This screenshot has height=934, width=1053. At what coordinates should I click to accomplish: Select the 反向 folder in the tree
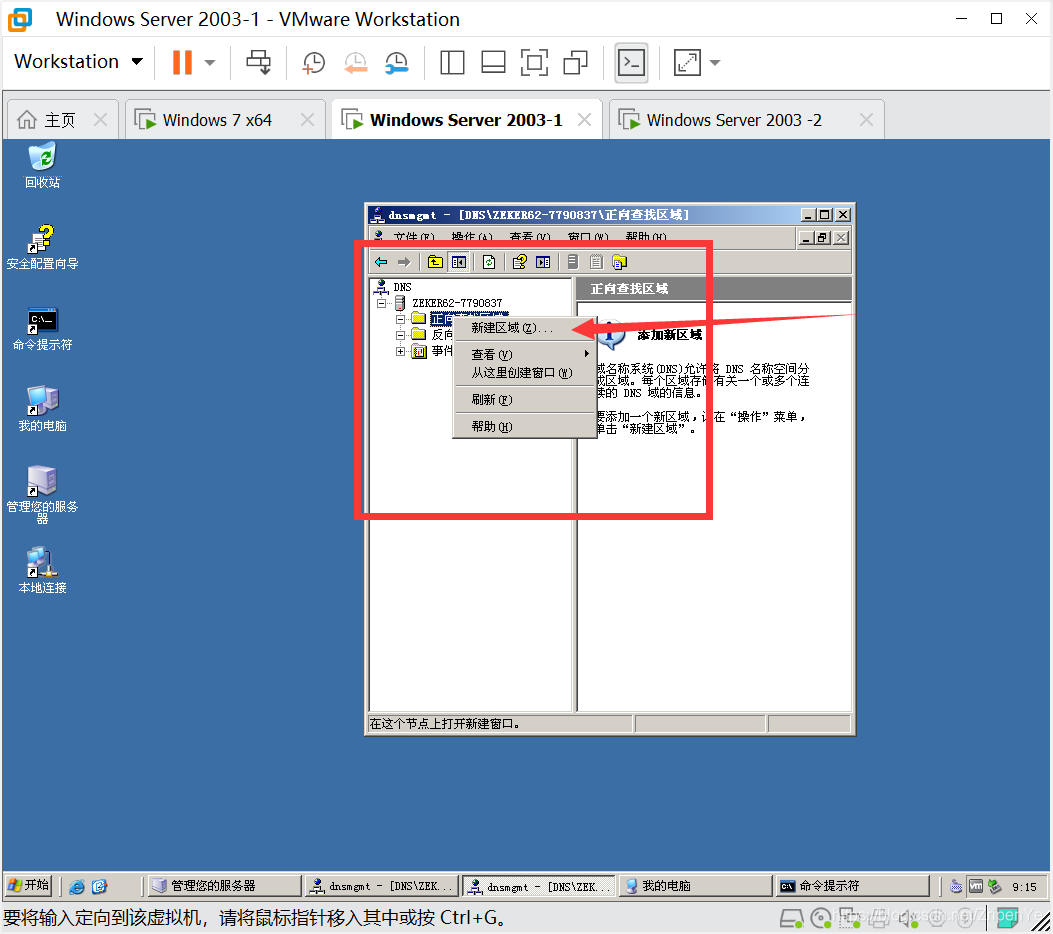(442, 334)
